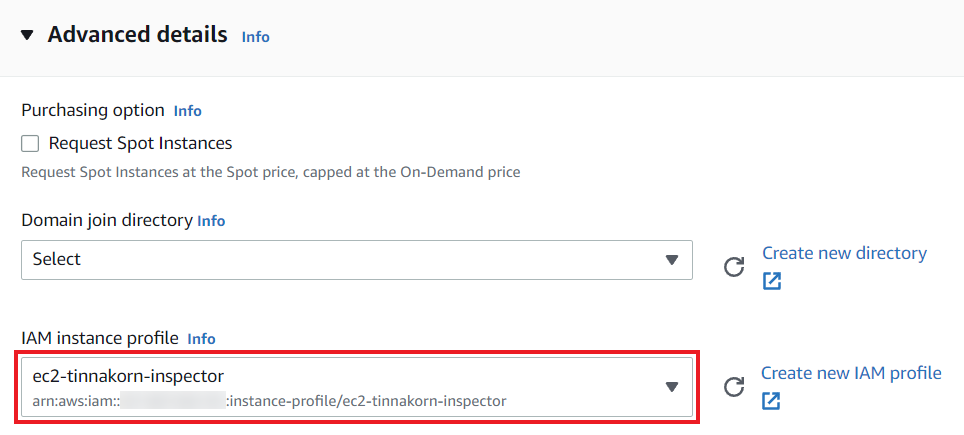Click the arrow in the Domain join directory box
This screenshot has height=435, width=964.
pyautogui.click(x=672, y=260)
